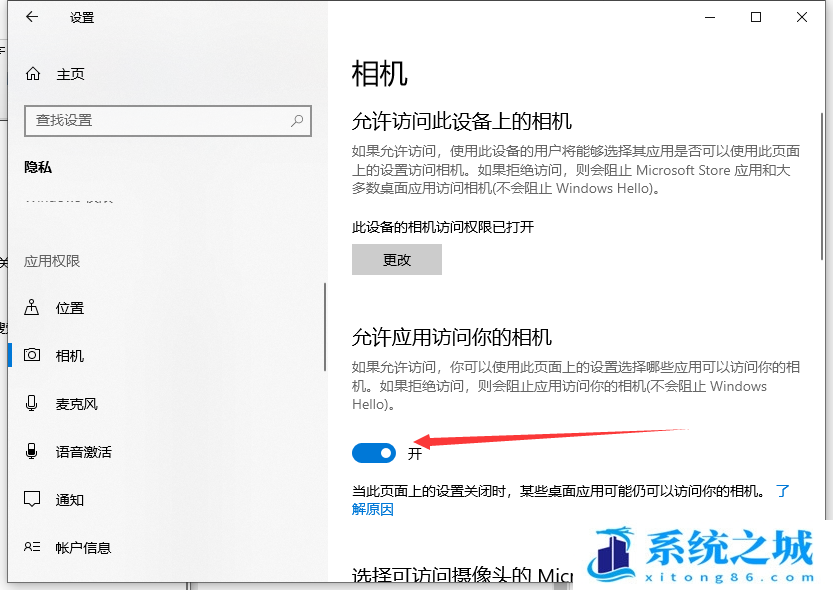Click the 查找设置 search field

pyautogui.click(x=160, y=120)
